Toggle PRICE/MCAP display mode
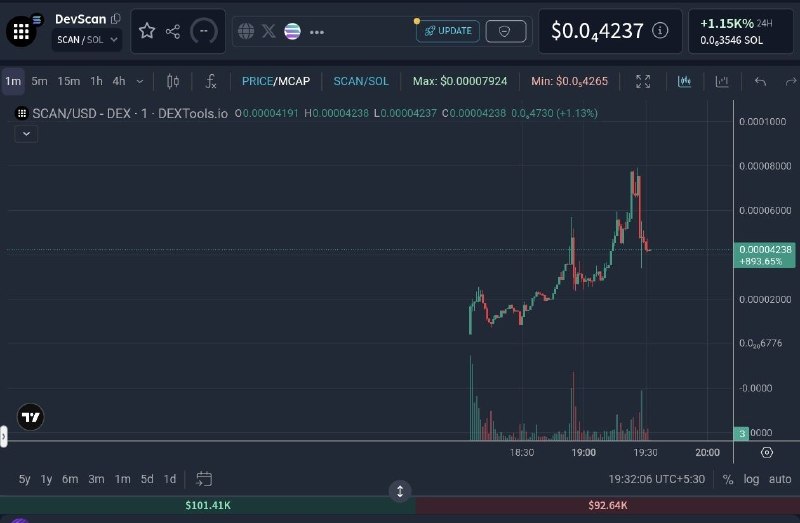This screenshot has height=523, width=800. [276, 81]
